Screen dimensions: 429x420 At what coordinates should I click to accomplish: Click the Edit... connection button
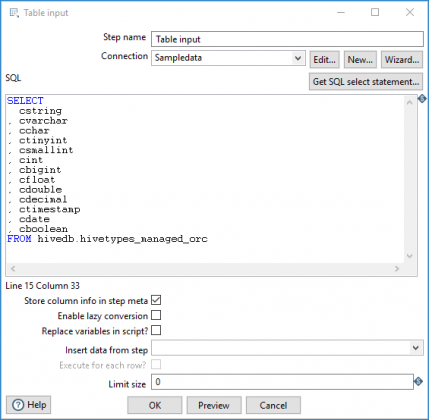click(324, 60)
